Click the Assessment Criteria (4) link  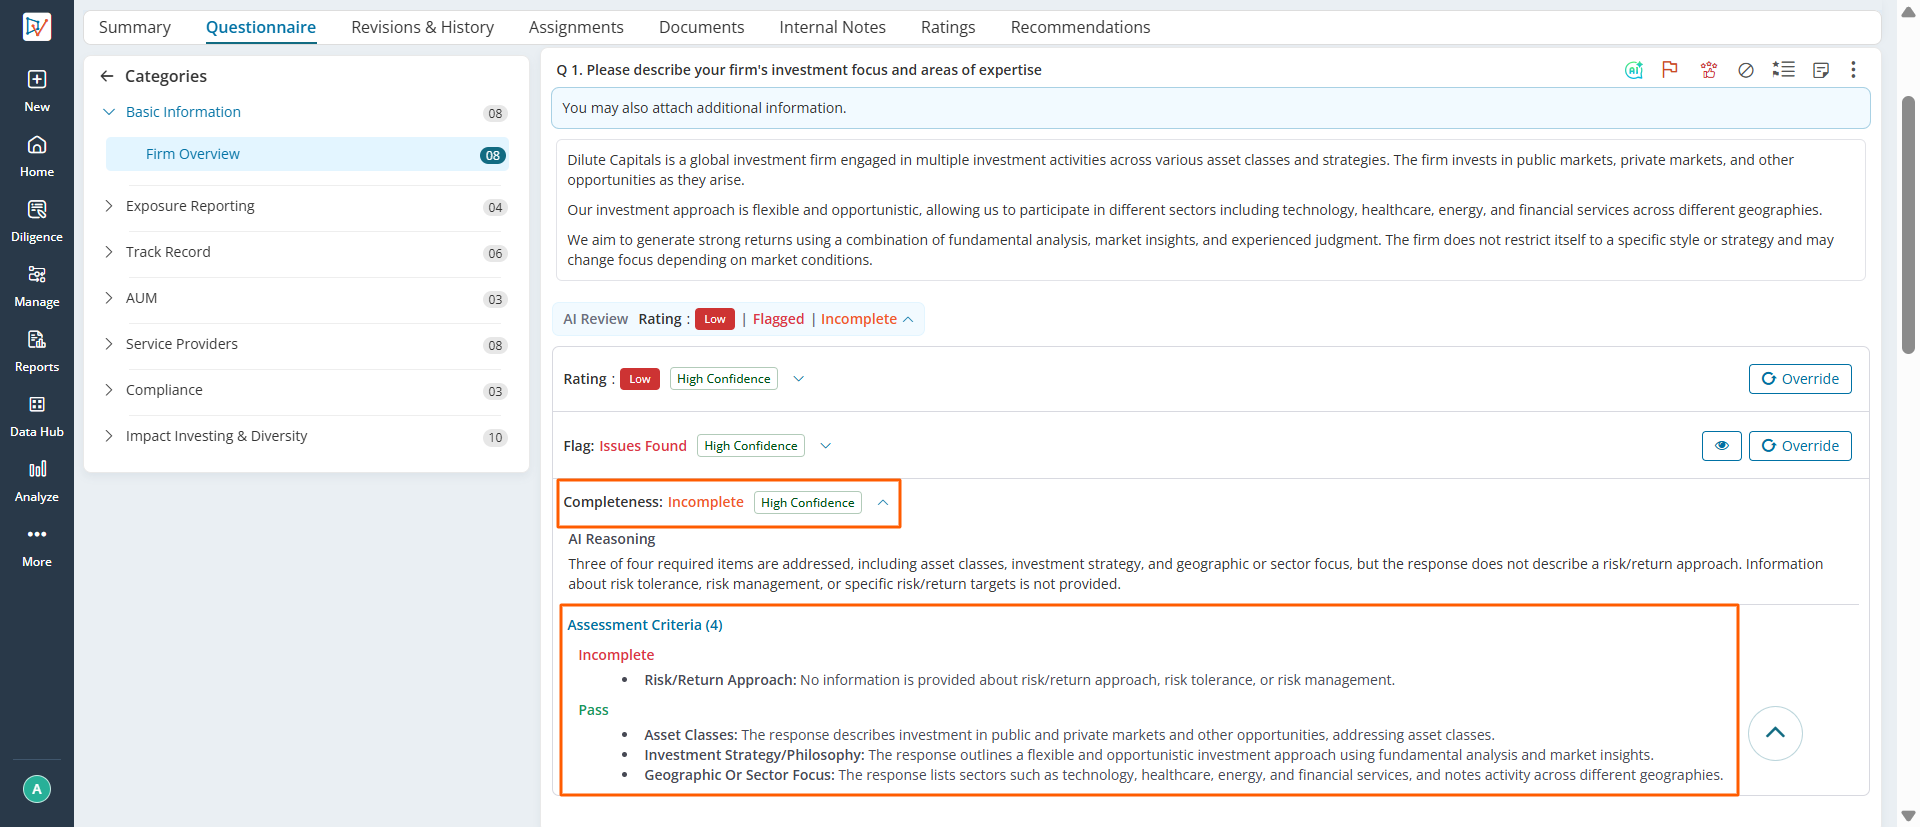coord(645,625)
